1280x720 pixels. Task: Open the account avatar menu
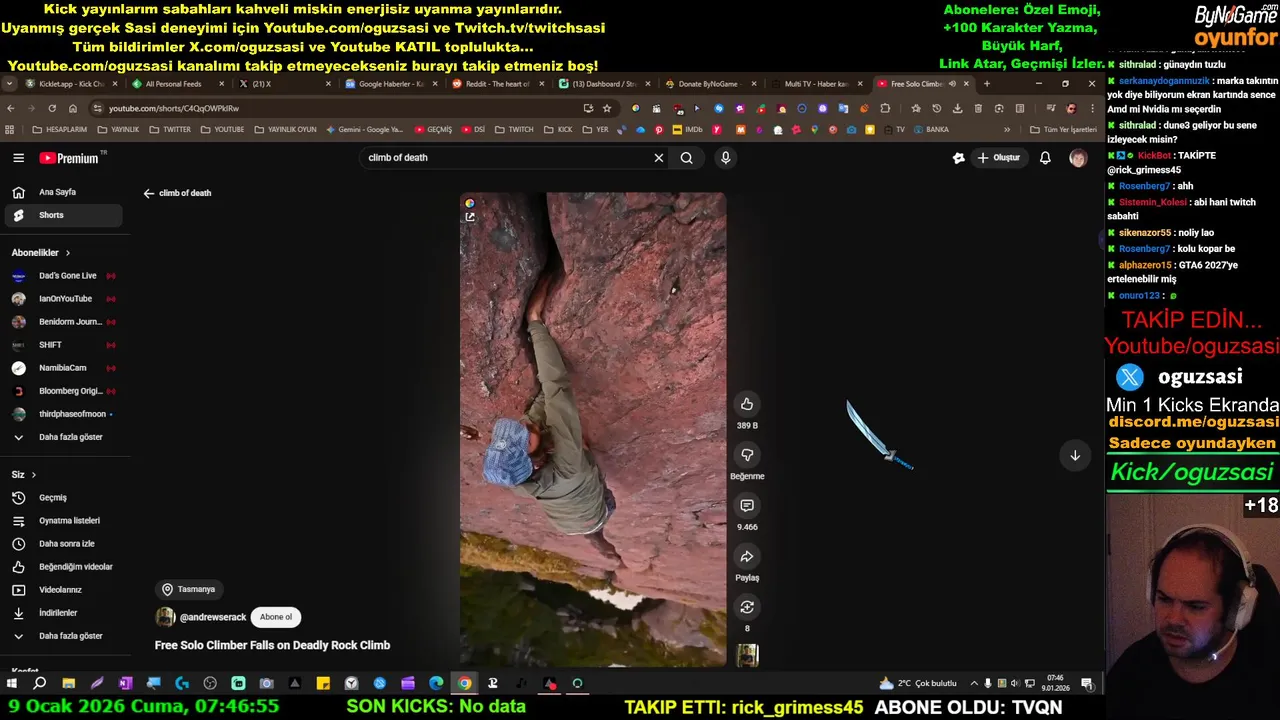pyautogui.click(x=1078, y=158)
